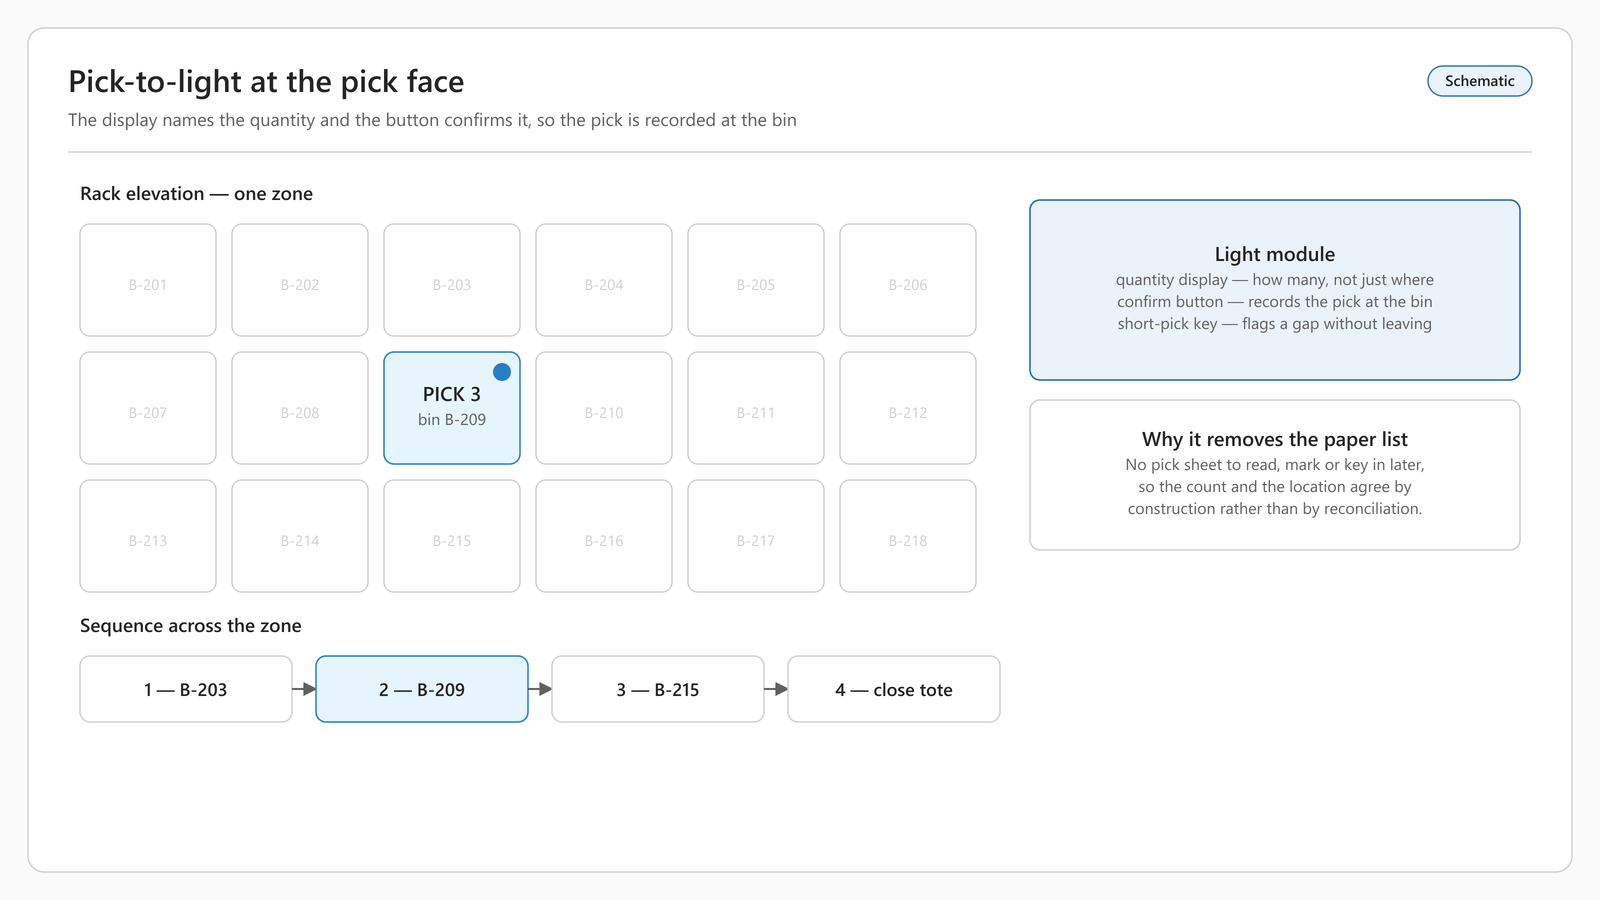Click the Why it removes the paper list card

1275,475
